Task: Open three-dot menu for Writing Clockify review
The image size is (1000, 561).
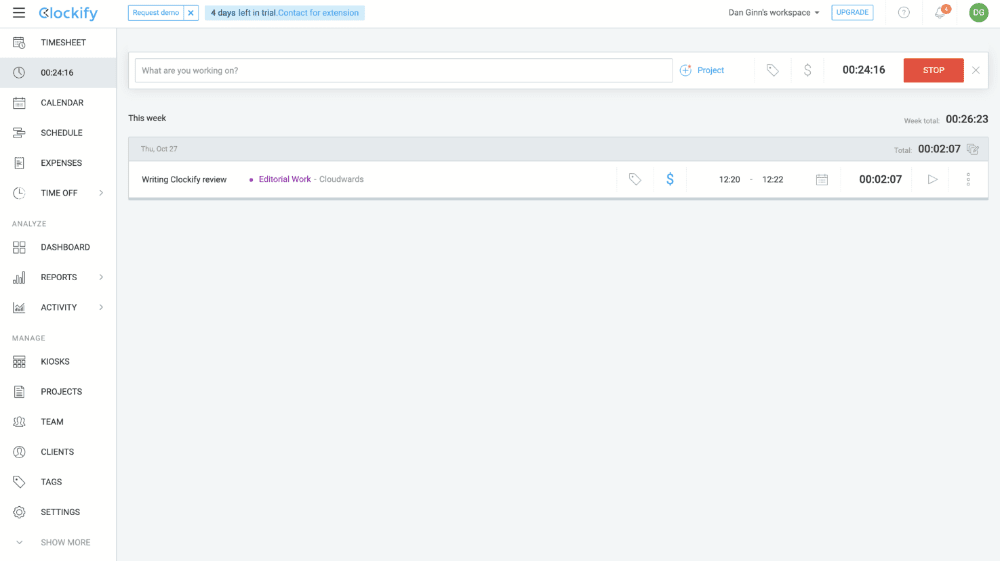Action: pos(968,179)
